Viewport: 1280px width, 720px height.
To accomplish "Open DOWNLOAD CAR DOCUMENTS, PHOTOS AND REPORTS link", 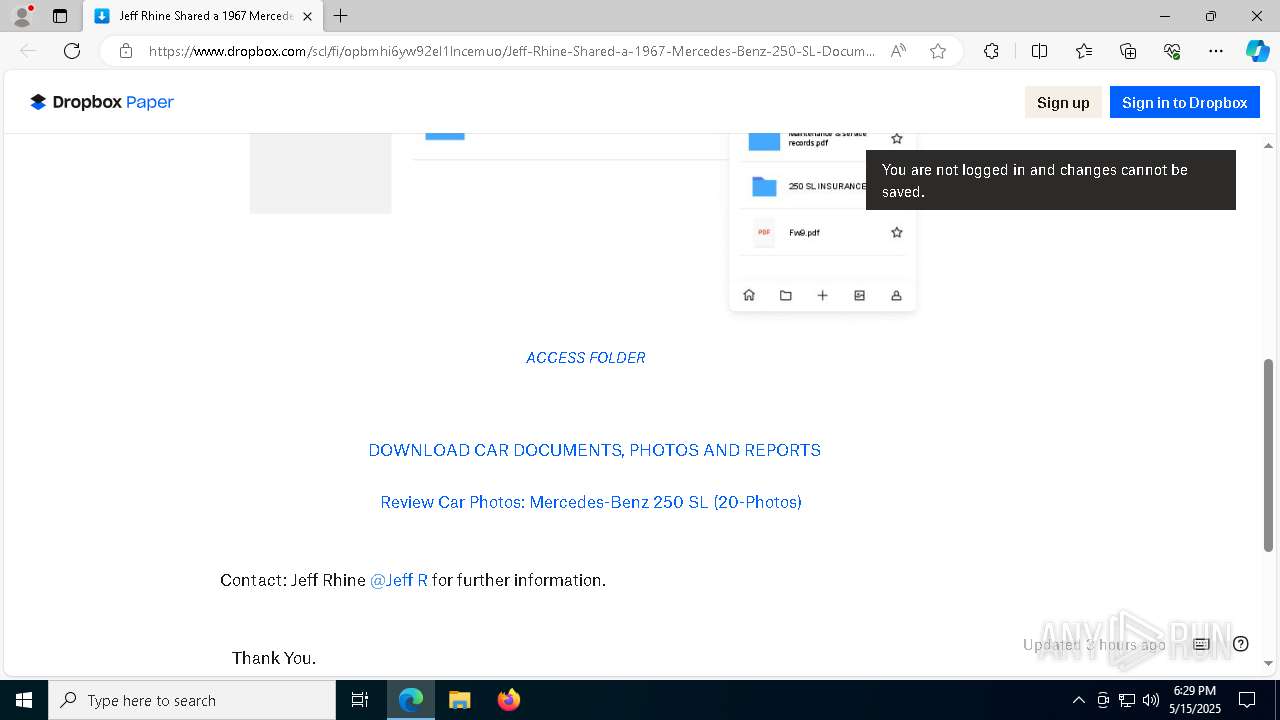I will [595, 450].
